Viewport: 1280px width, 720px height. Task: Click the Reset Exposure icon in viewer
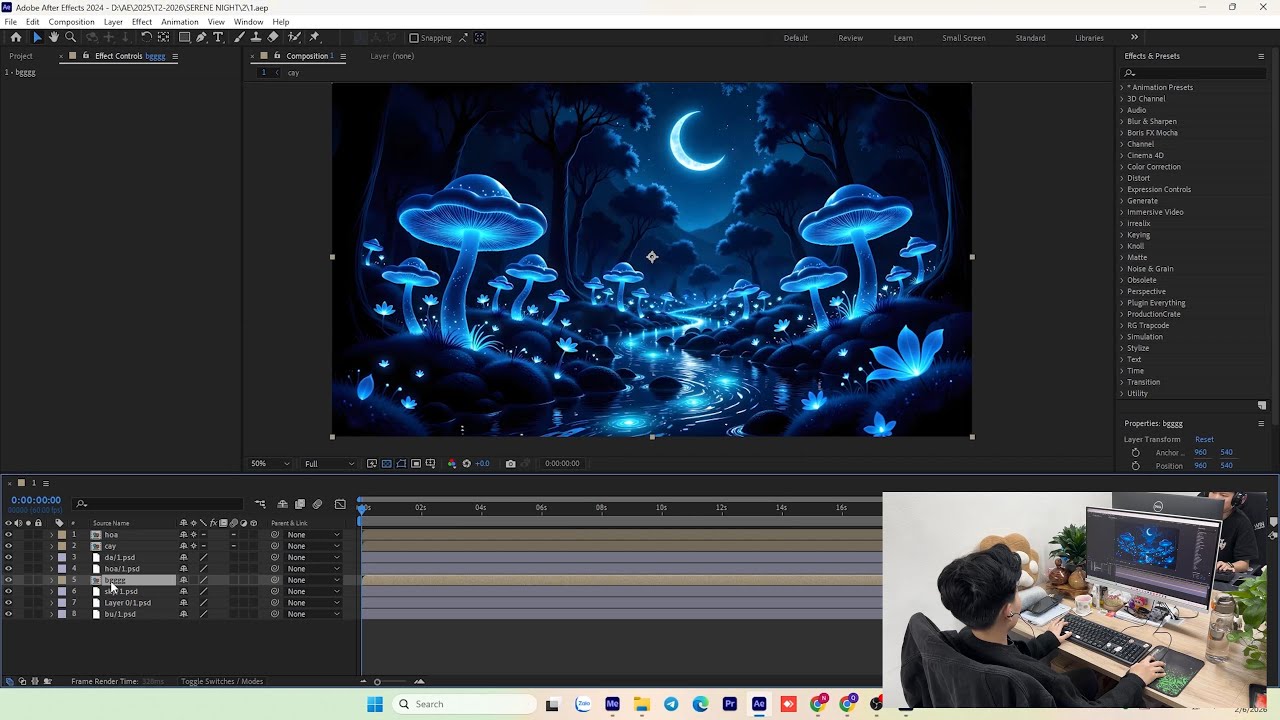click(466, 464)
